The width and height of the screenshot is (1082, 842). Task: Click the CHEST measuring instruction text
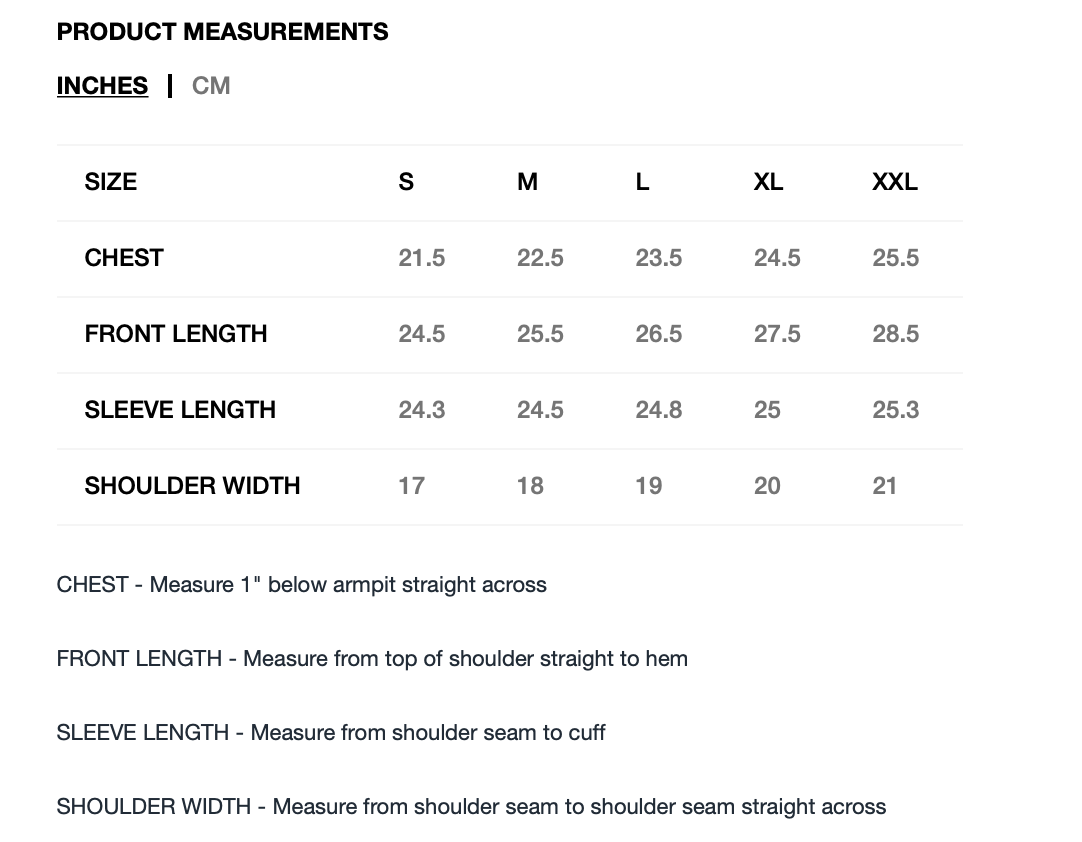point(301,584)
